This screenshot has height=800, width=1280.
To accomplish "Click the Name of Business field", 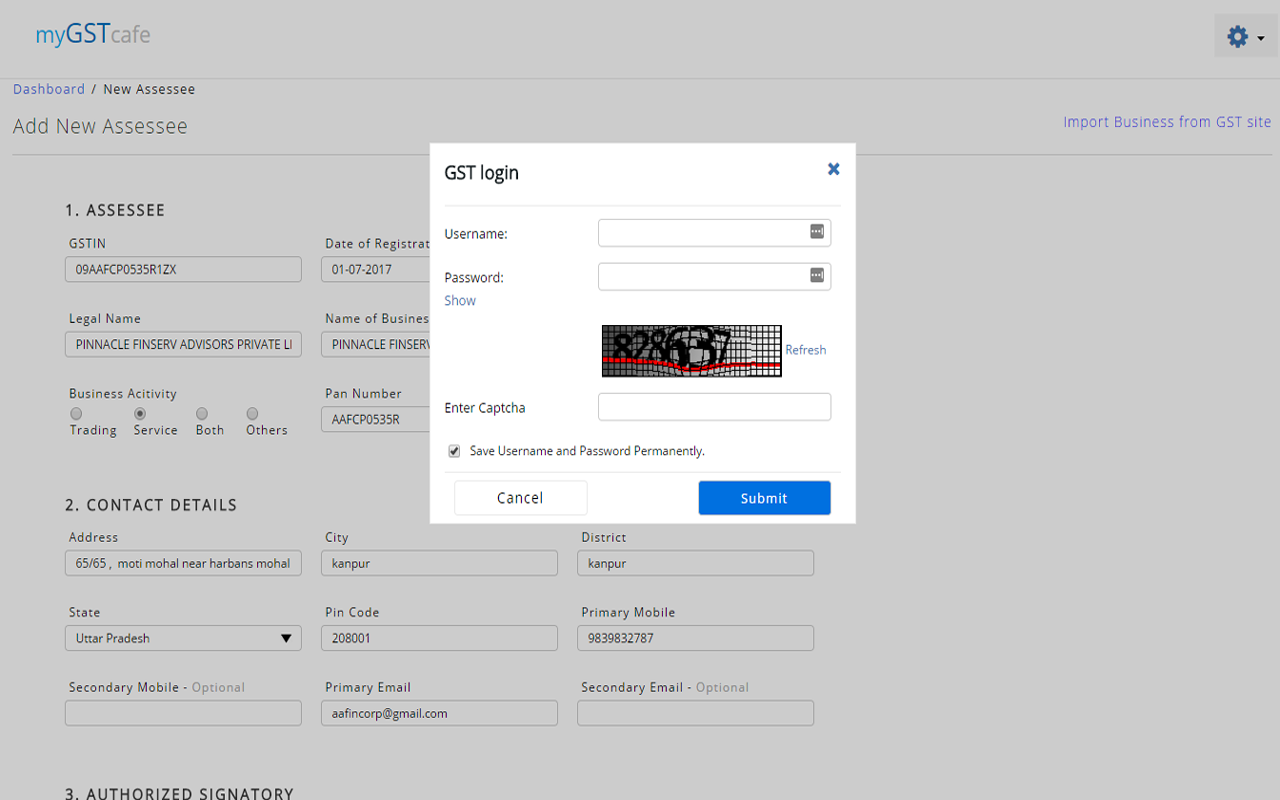I will [x=375, y=344].
